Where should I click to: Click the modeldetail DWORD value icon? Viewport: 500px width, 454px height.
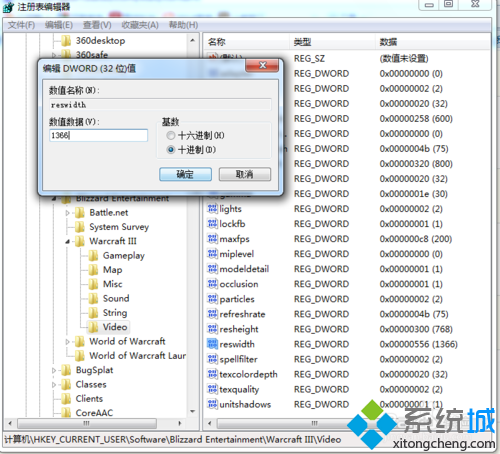pyautogui.click(x=212, y=269)
